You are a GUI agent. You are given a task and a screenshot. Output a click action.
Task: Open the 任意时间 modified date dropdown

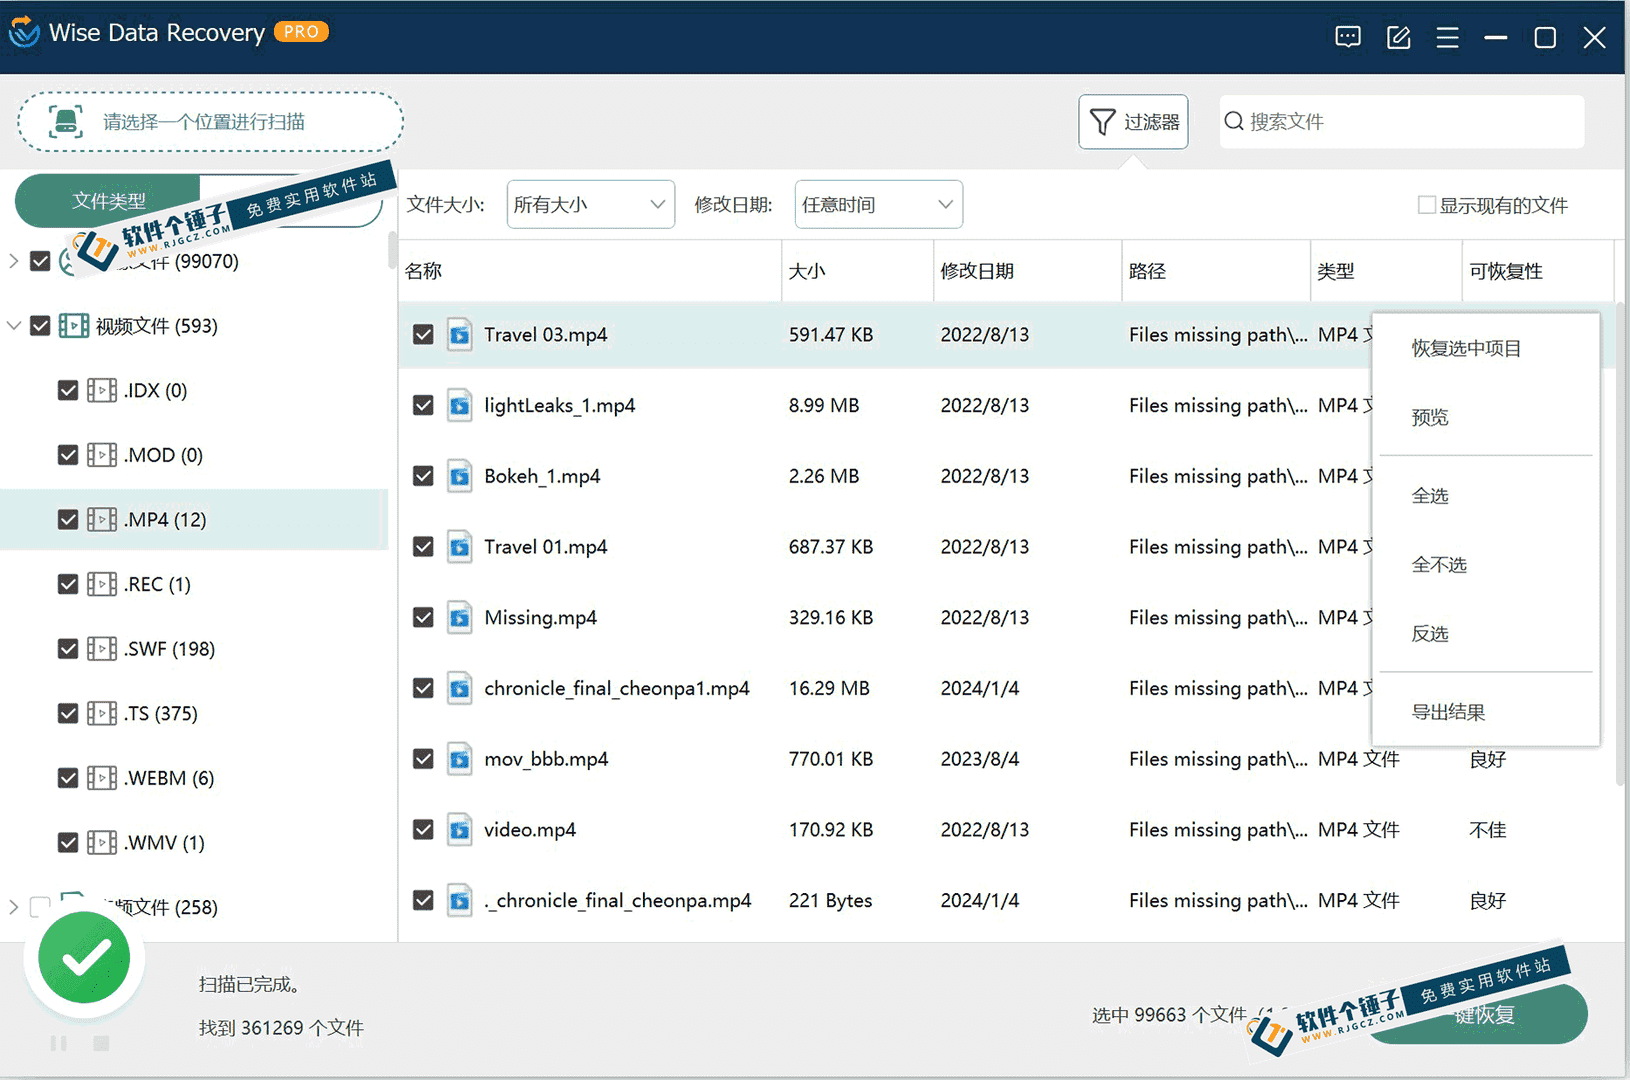pyautogui.click(x=877, y=204)
